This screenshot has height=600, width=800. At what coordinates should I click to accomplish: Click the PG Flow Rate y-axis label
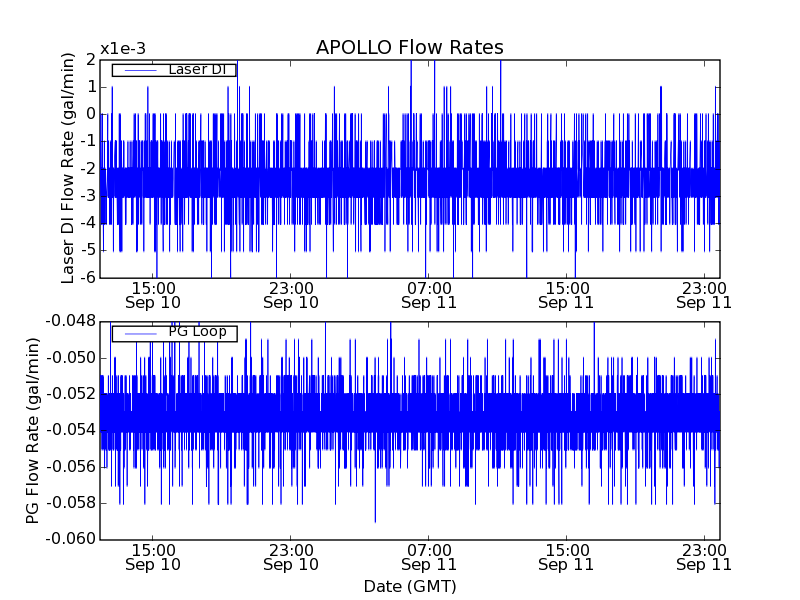click(x=33, y=430)
